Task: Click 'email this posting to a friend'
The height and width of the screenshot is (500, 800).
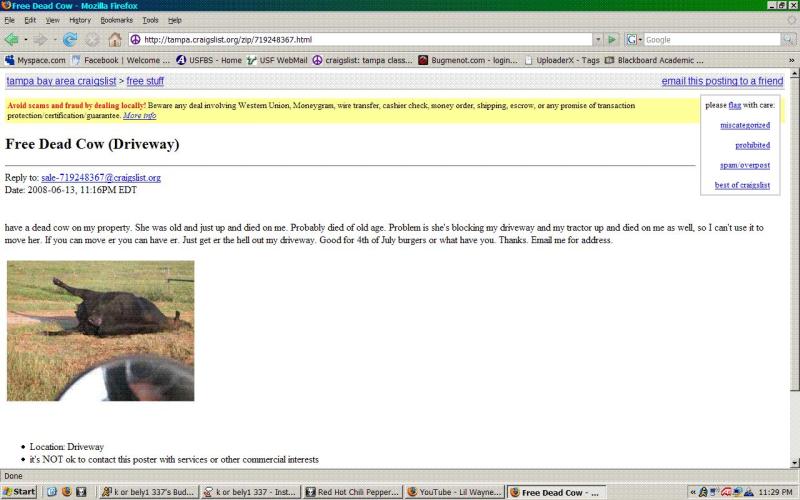Action: tap(722, 81)
